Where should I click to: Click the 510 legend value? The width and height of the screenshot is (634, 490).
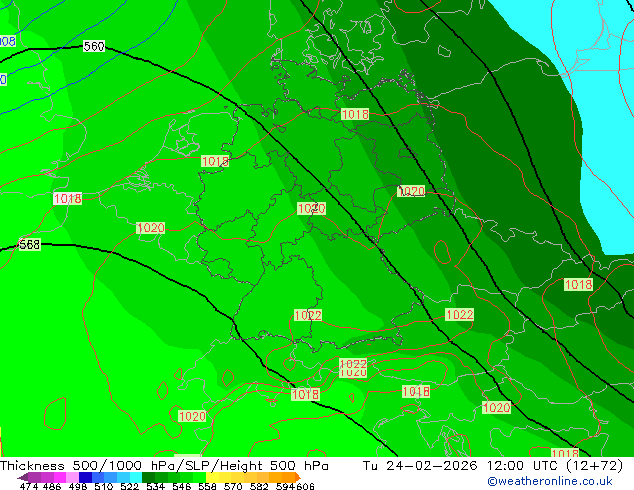[104, 486]
